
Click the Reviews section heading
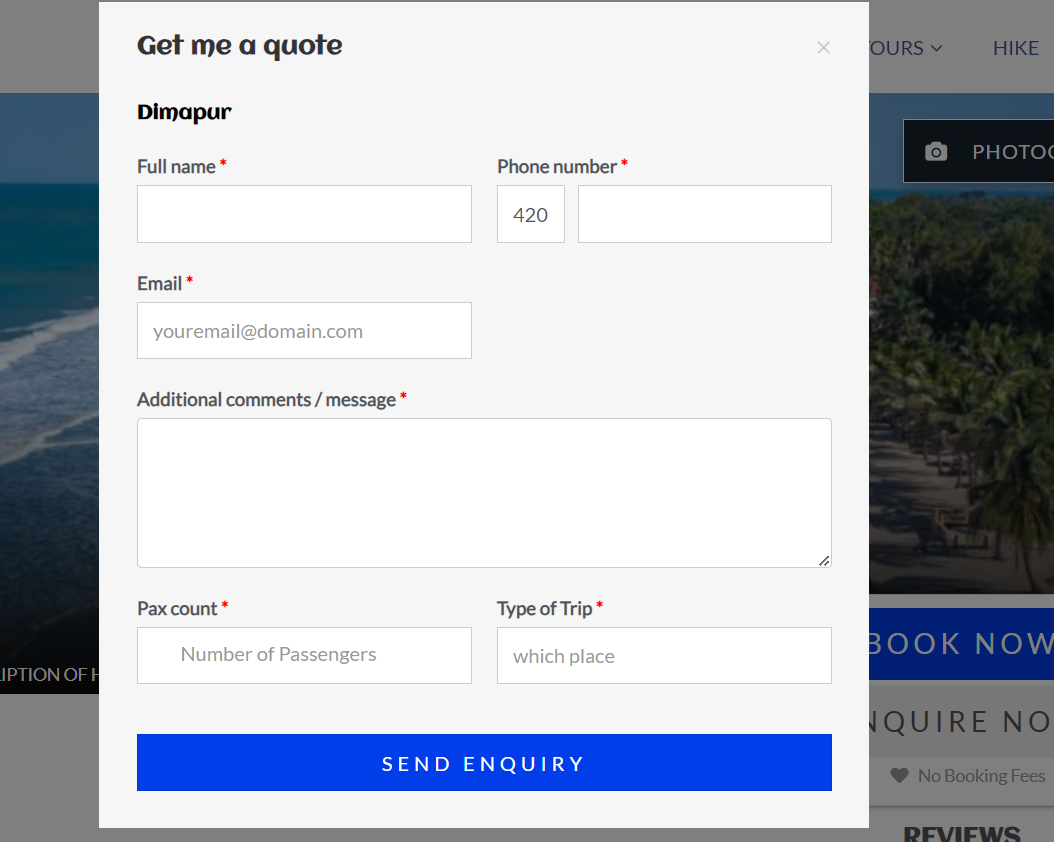[x=961, y=833]
